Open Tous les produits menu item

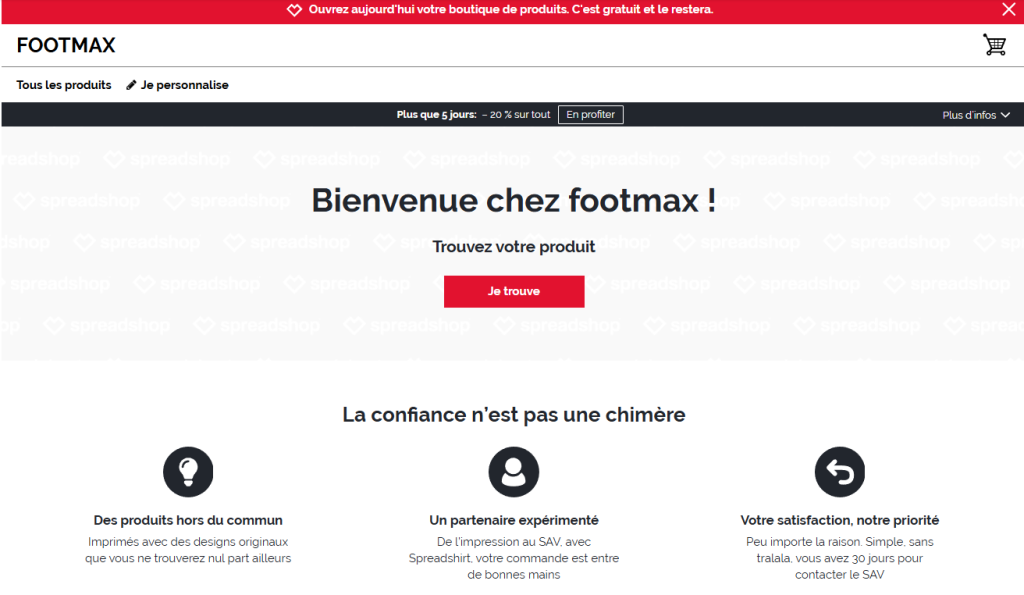click(64, 85)
